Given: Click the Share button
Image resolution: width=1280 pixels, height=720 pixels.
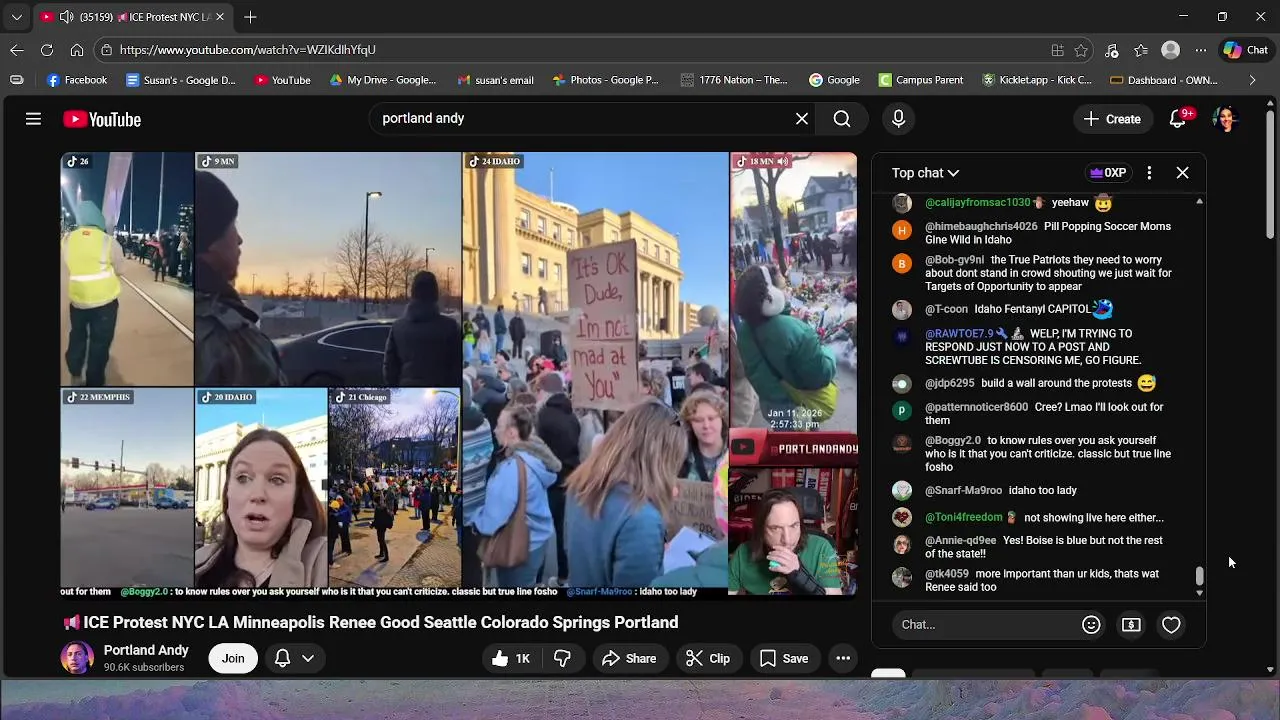Looking at the screenshot, I should [x=629, y=658].
